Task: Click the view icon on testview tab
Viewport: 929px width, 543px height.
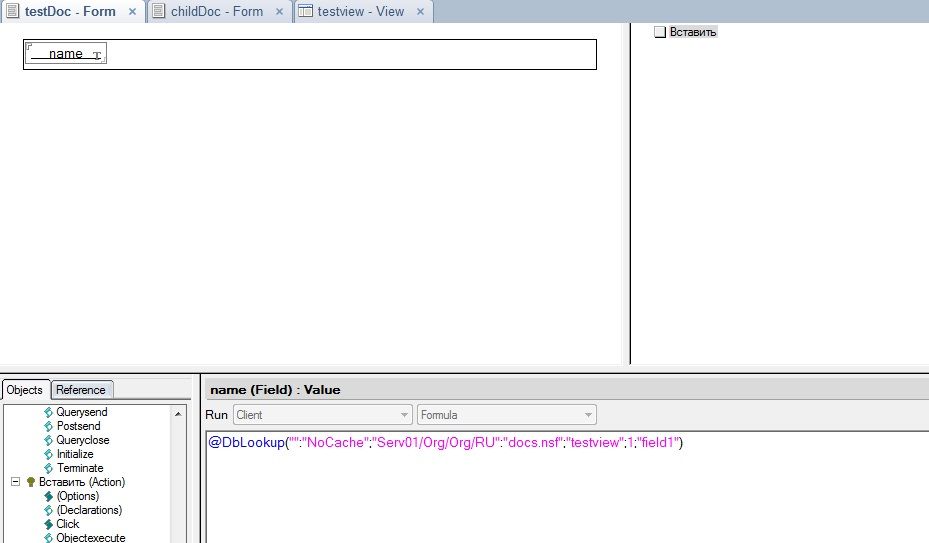Action: 306,11
